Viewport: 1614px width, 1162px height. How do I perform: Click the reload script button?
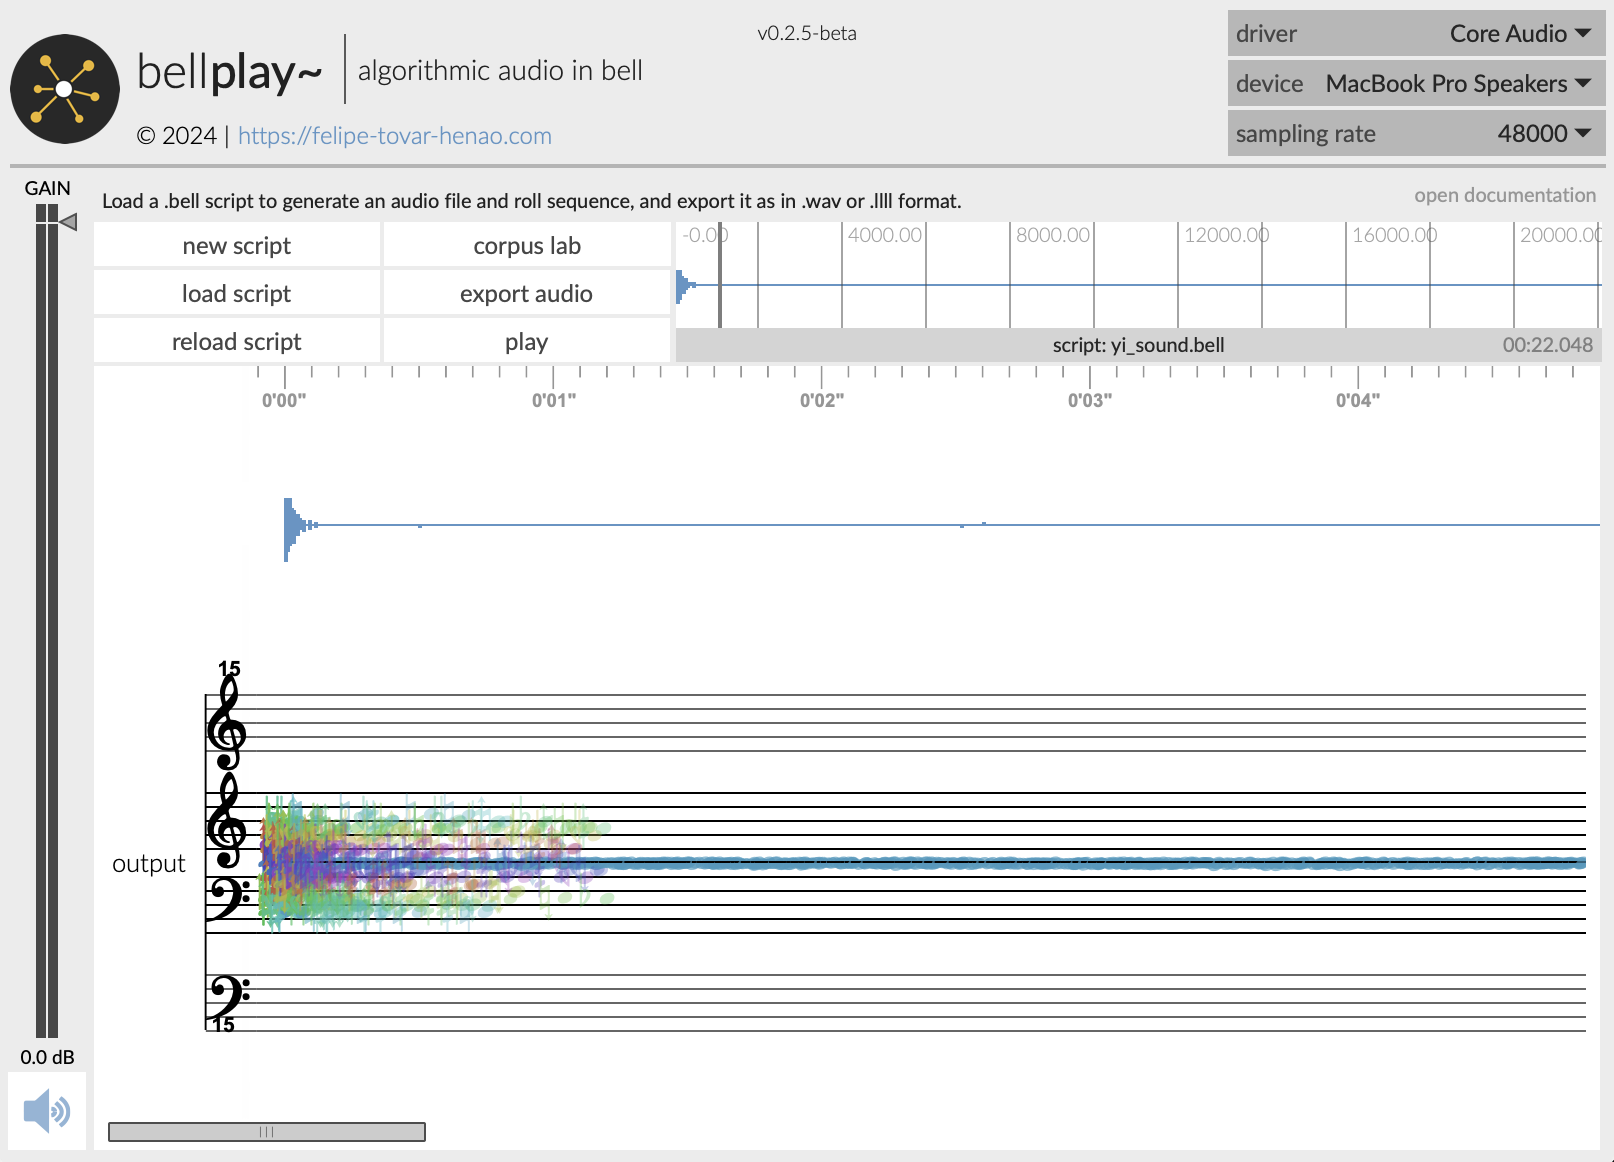coord(237,341)
